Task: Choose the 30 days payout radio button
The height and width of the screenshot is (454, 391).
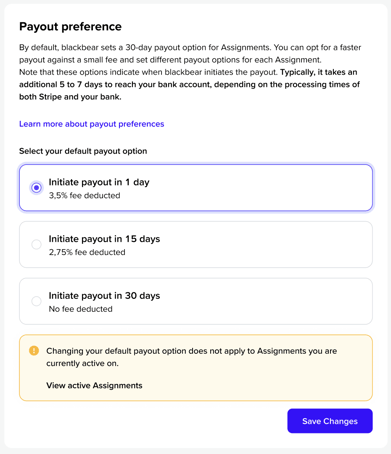Action: click(x=36, y=301)
